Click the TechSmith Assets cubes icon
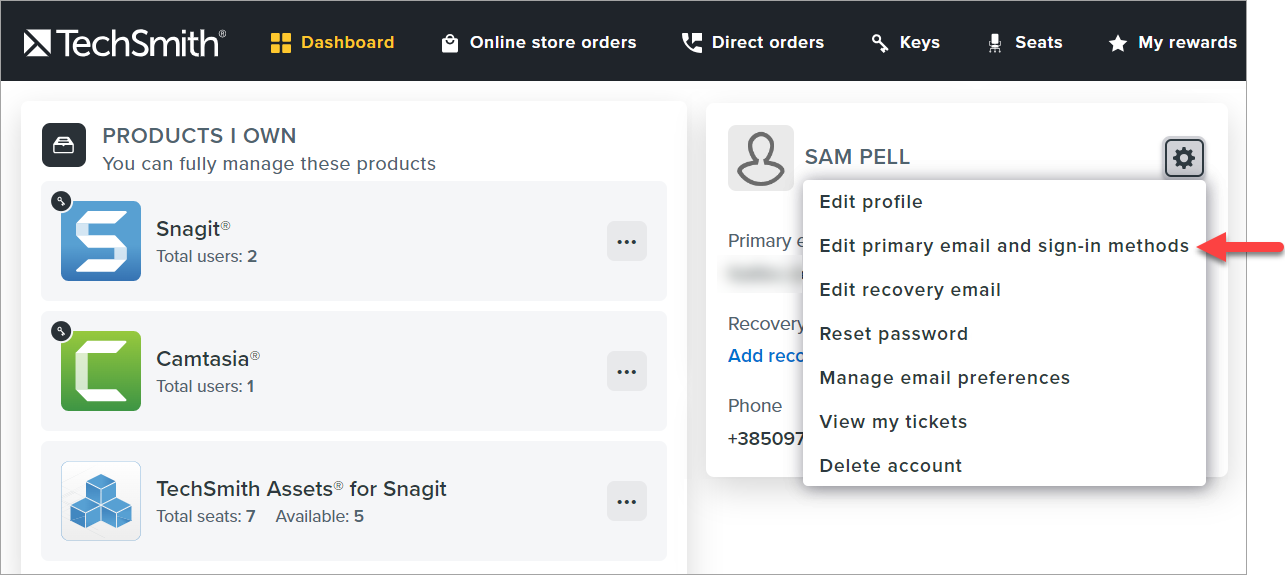 click(x=101, y=501)
